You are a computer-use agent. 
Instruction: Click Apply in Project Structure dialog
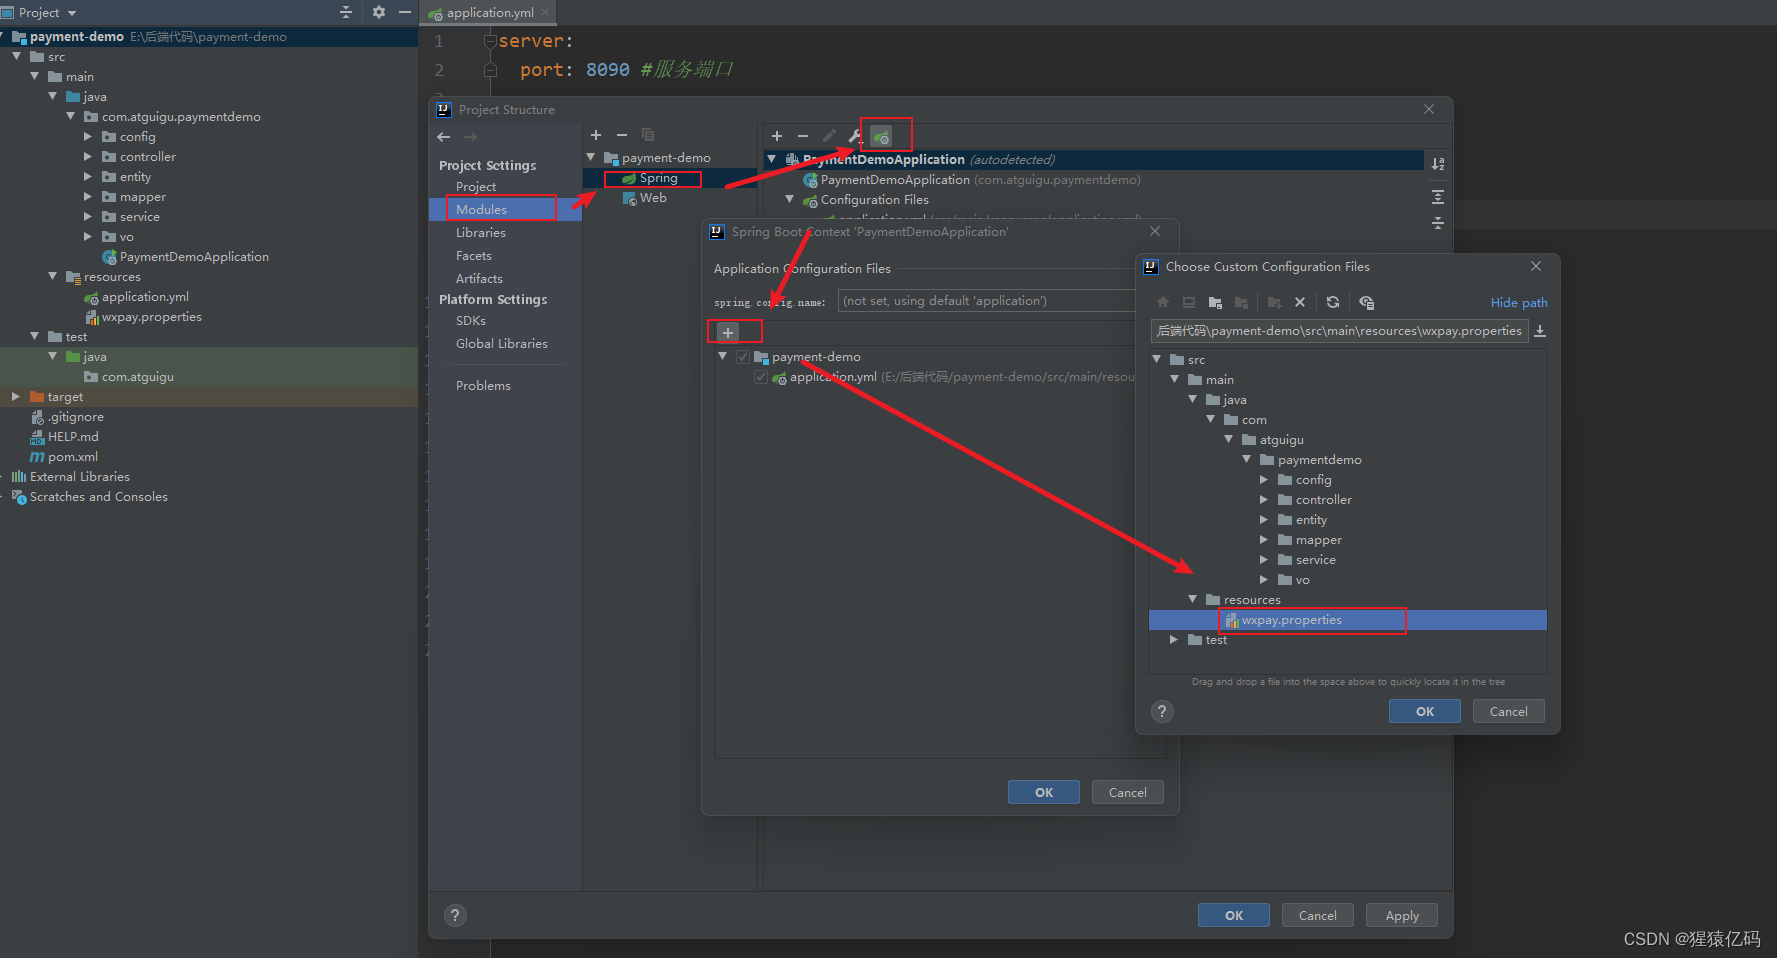(x=1402, y=915)
